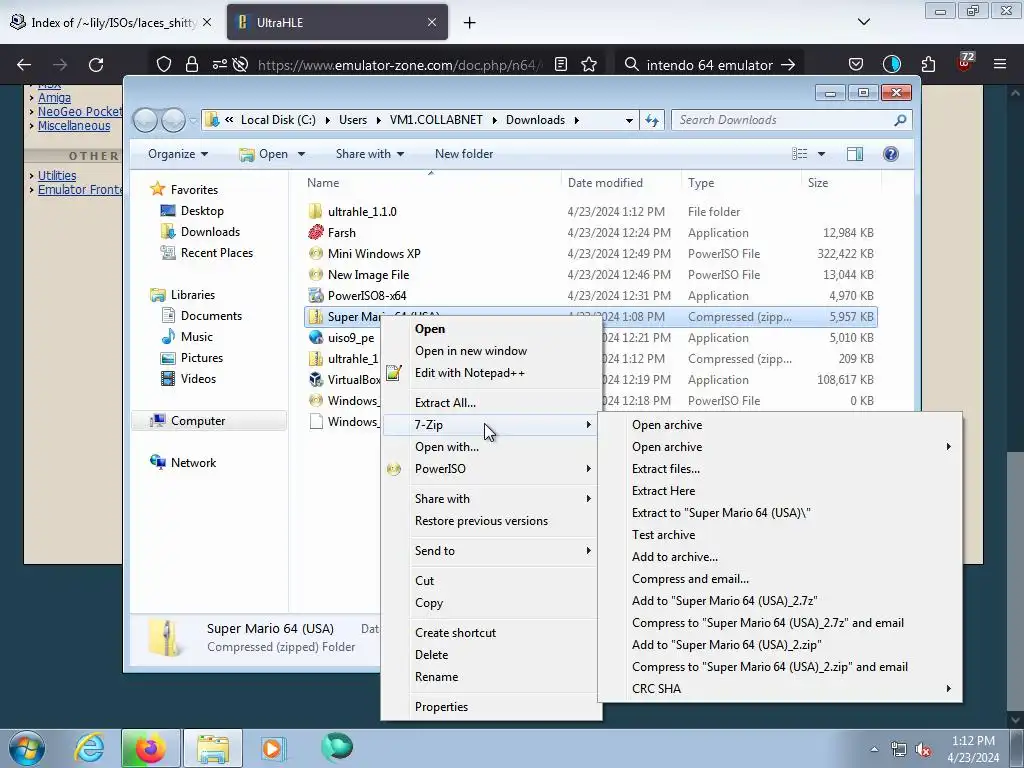The height and width of the screenshot is (768, 1024).
Task: Change view icon in Explorer toolbar
Action: click(x=800, y=154)
